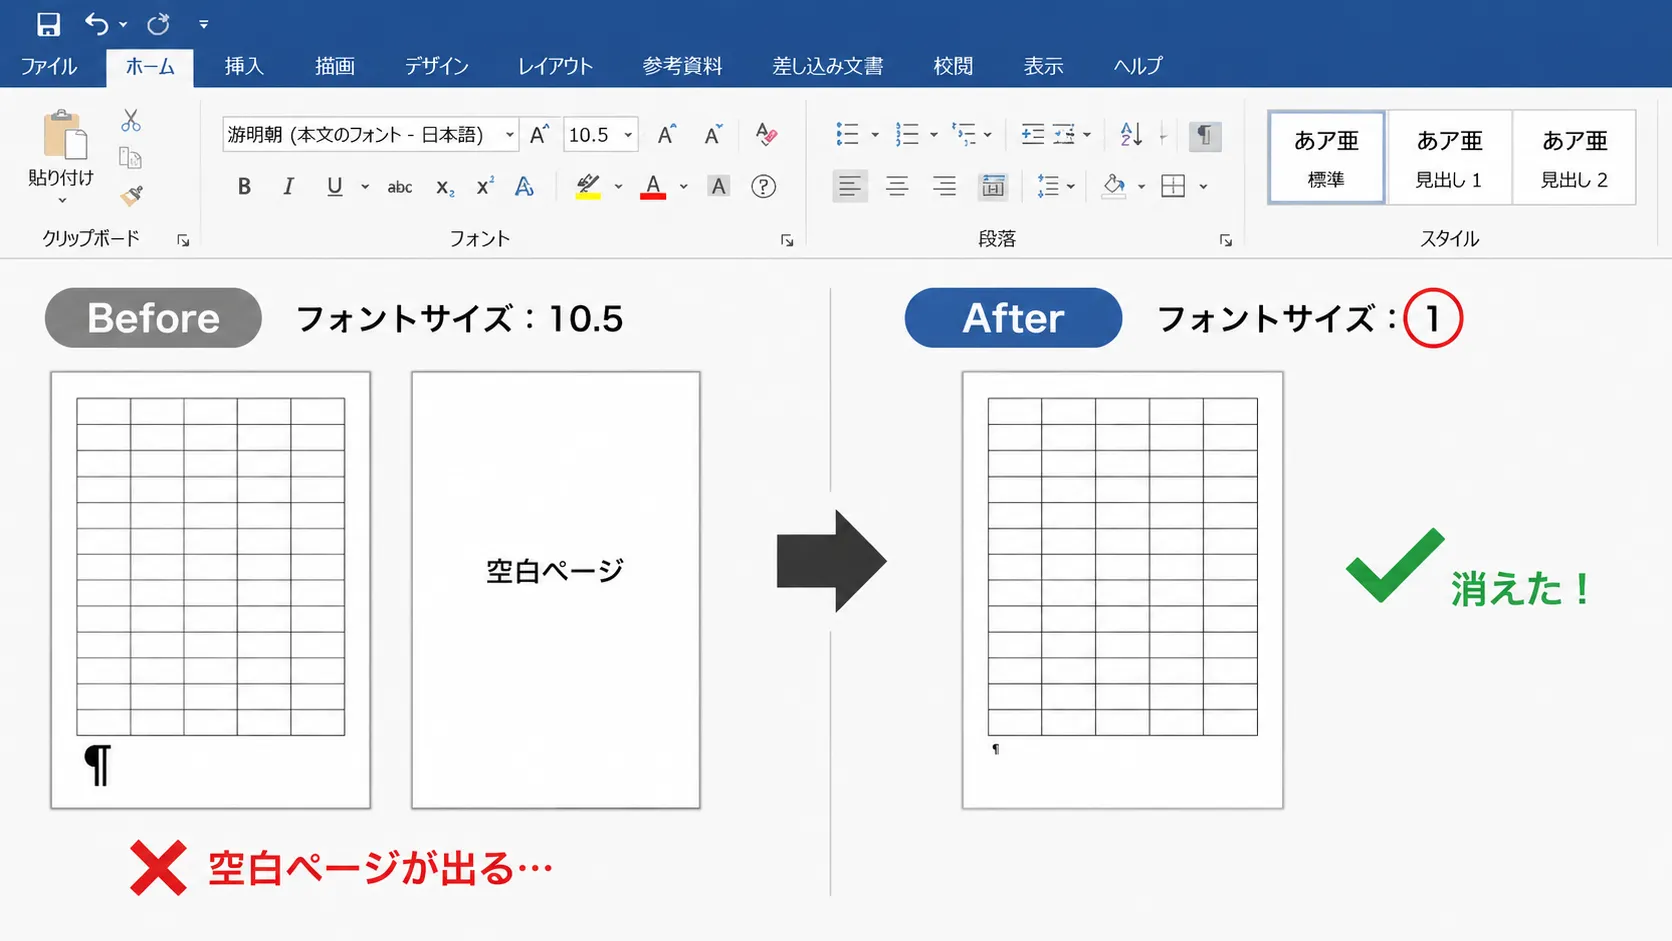Viewport: 1672px width, 941px height.
Task: Click the center alignment icon
Action: pos(897,186)
